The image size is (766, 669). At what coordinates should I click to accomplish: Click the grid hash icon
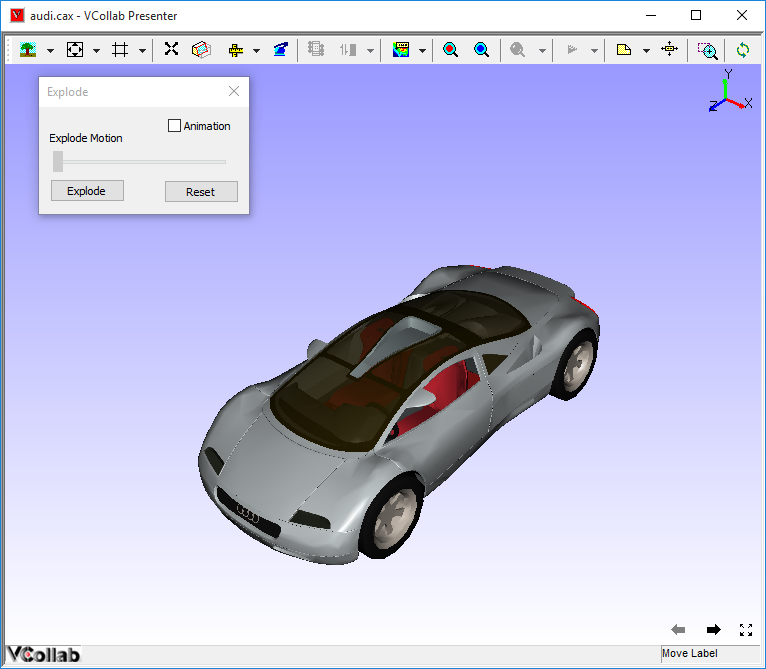click(x=120, y=49)
